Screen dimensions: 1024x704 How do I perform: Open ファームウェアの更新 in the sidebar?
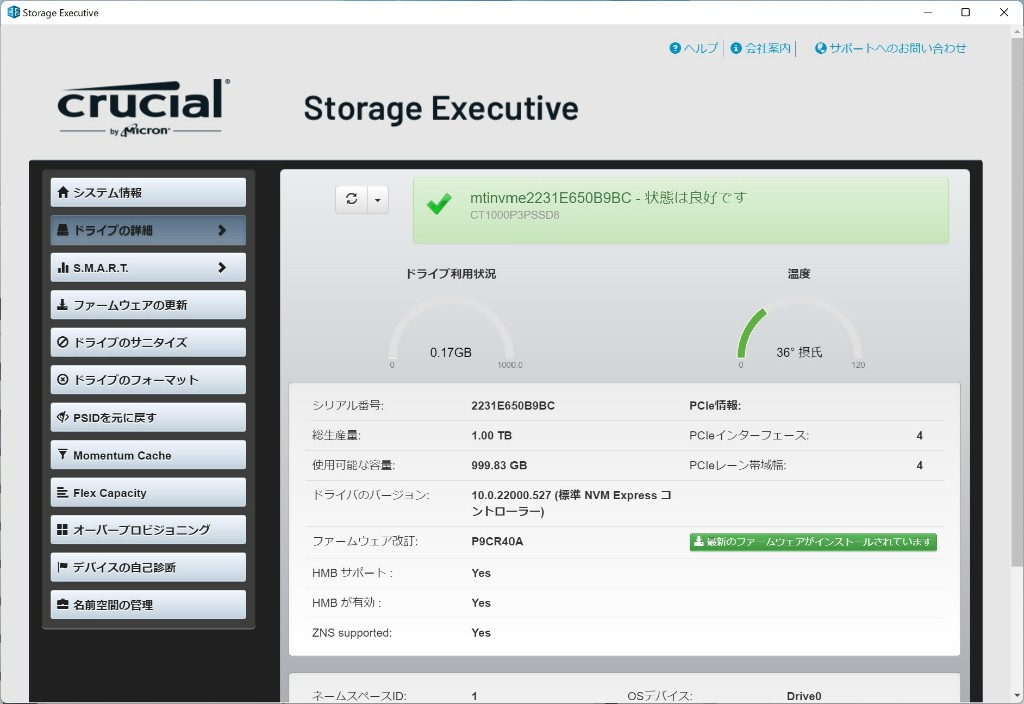[148, 305]
